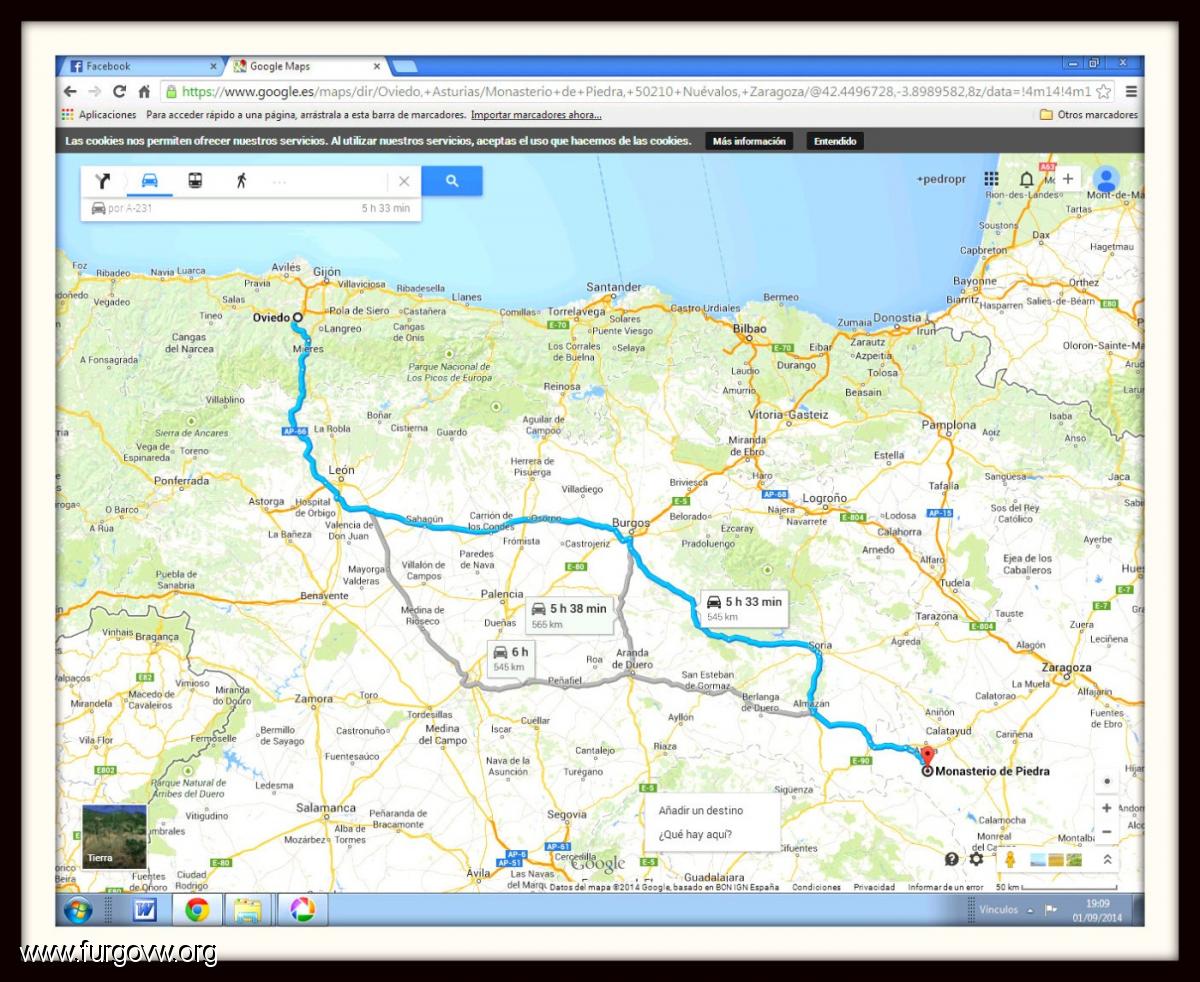The width and height of the screenshot is (1200, 982).
Task: Open the Aplicaciones bookmark shortcut
Action: [x=99, y=115]
